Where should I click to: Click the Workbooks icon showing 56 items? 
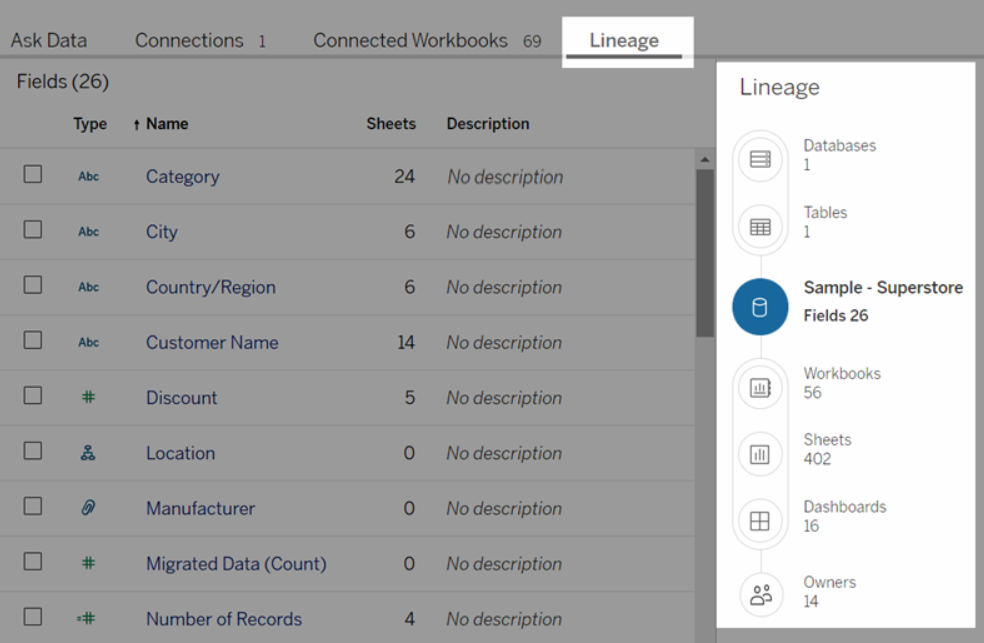point(760,386)
